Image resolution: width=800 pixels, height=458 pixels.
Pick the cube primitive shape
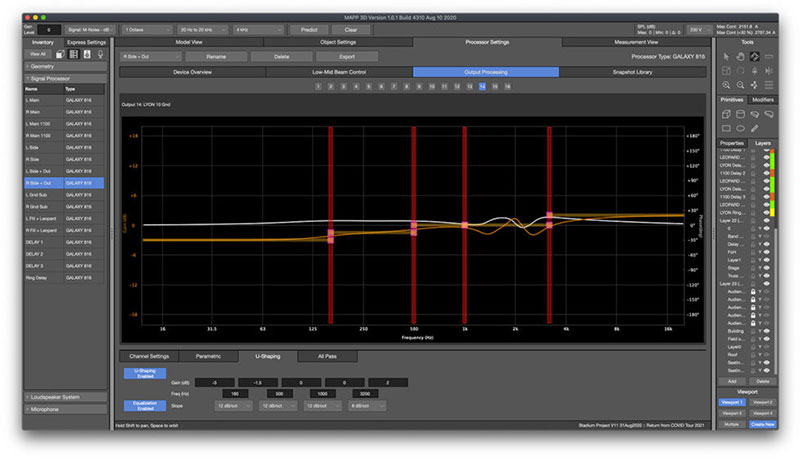(726, 114)
